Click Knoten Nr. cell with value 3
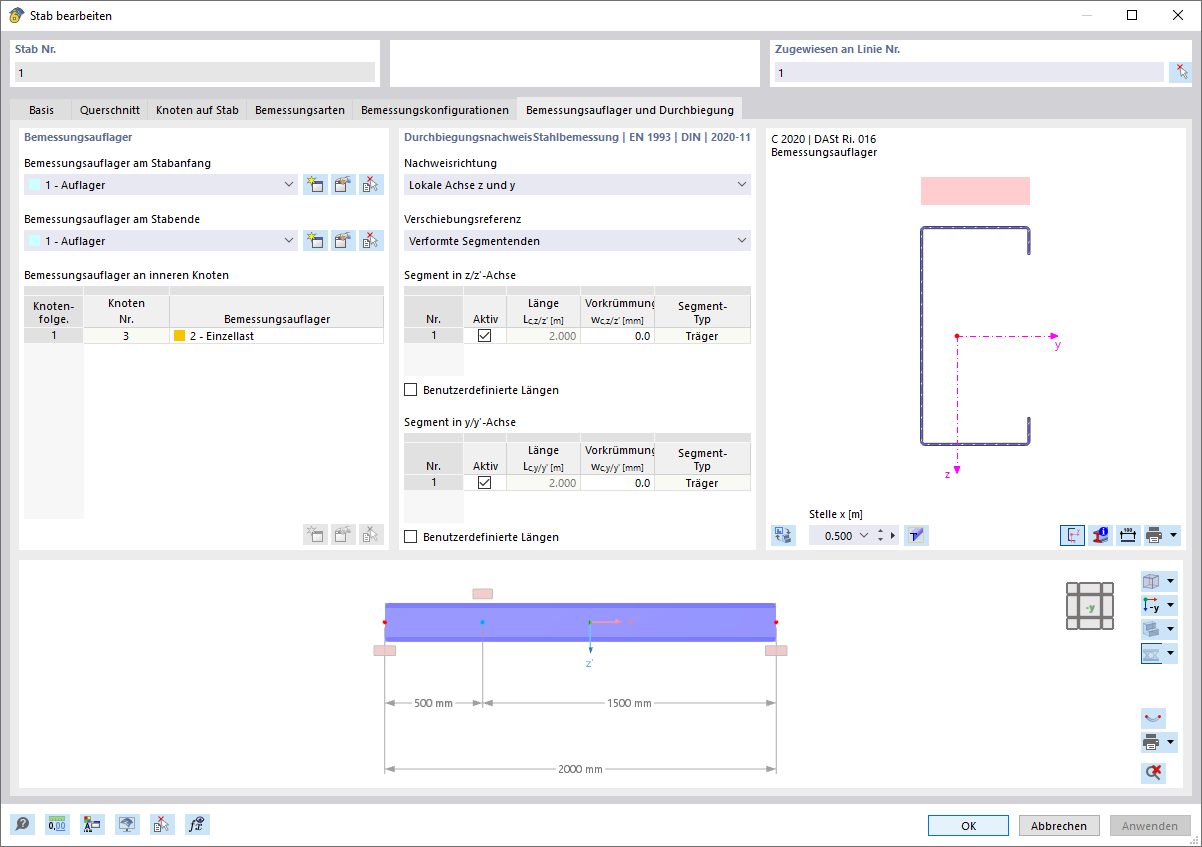The height and width of the screenshot is (847, 1202). point(126,336)
